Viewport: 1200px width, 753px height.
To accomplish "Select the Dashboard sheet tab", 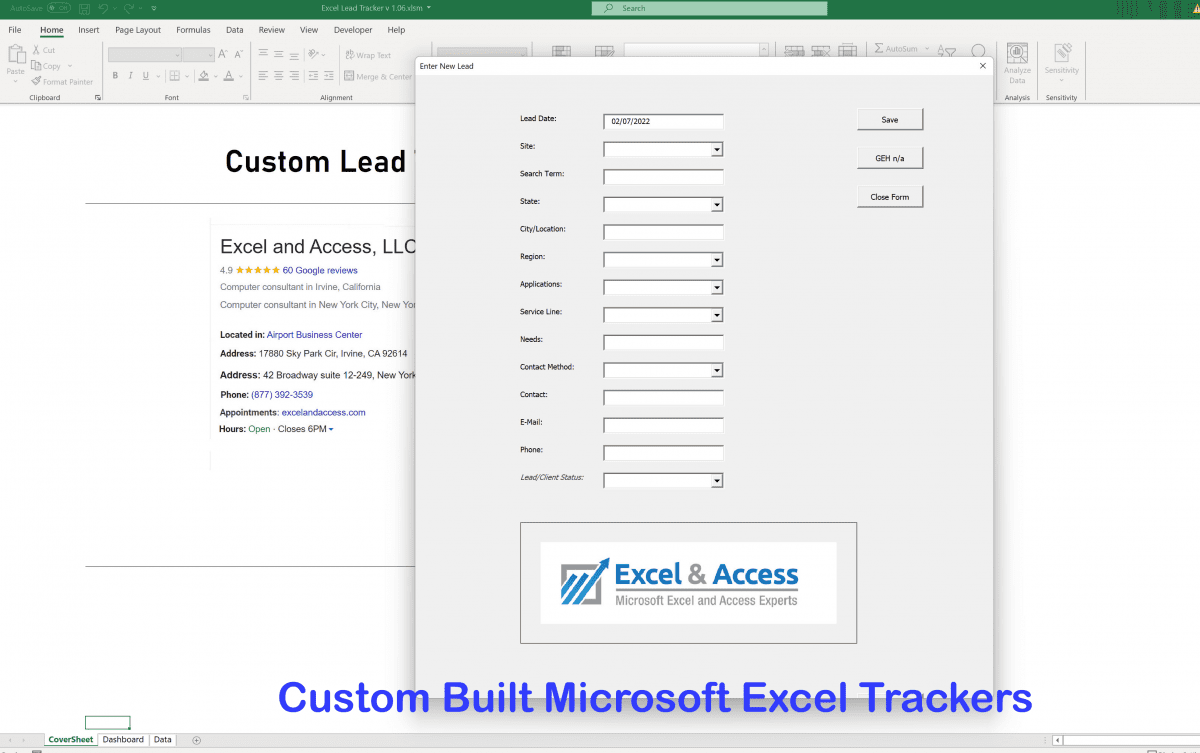I will tap(122, 739).
